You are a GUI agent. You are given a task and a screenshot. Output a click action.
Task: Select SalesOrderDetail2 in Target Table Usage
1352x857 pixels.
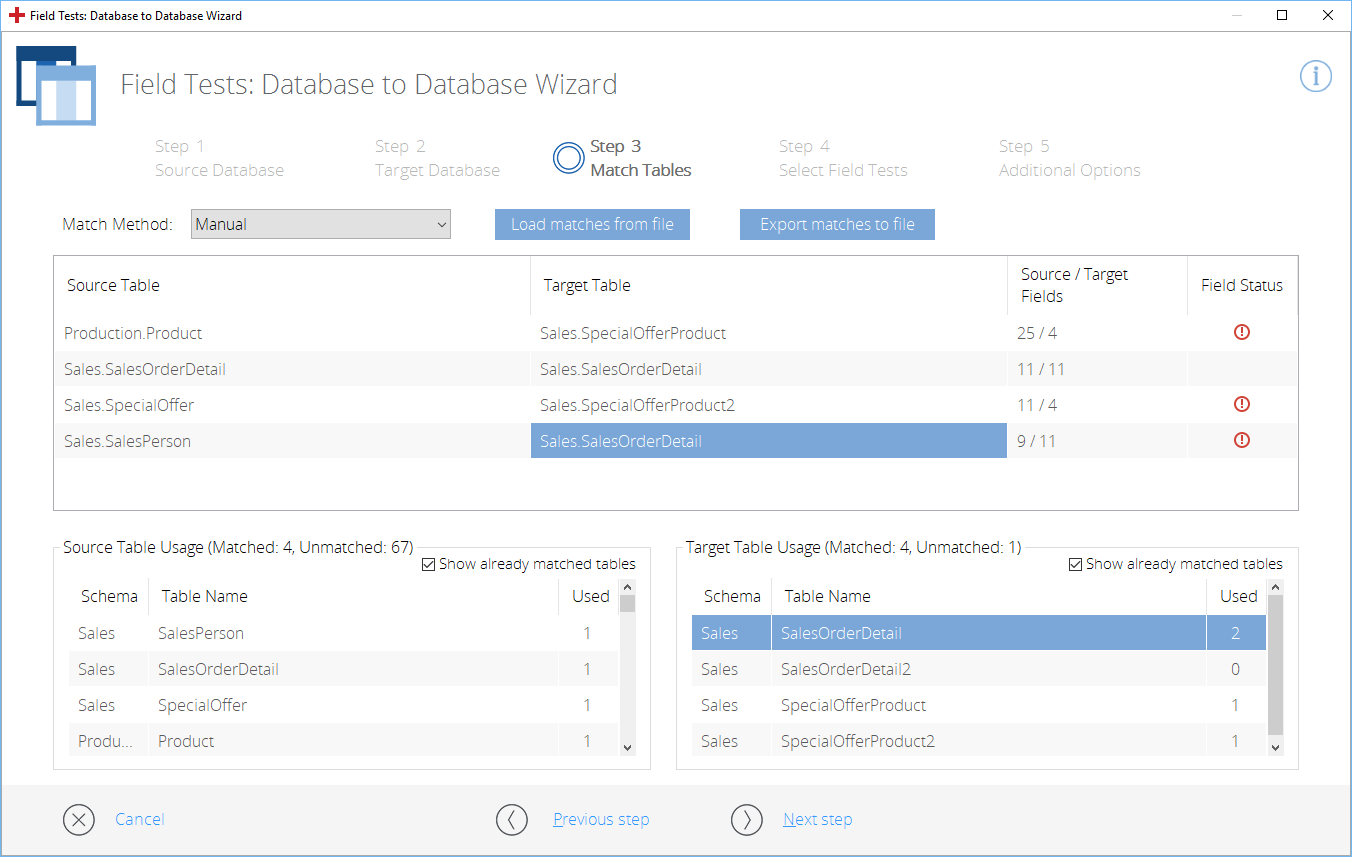tap(845, 669)
